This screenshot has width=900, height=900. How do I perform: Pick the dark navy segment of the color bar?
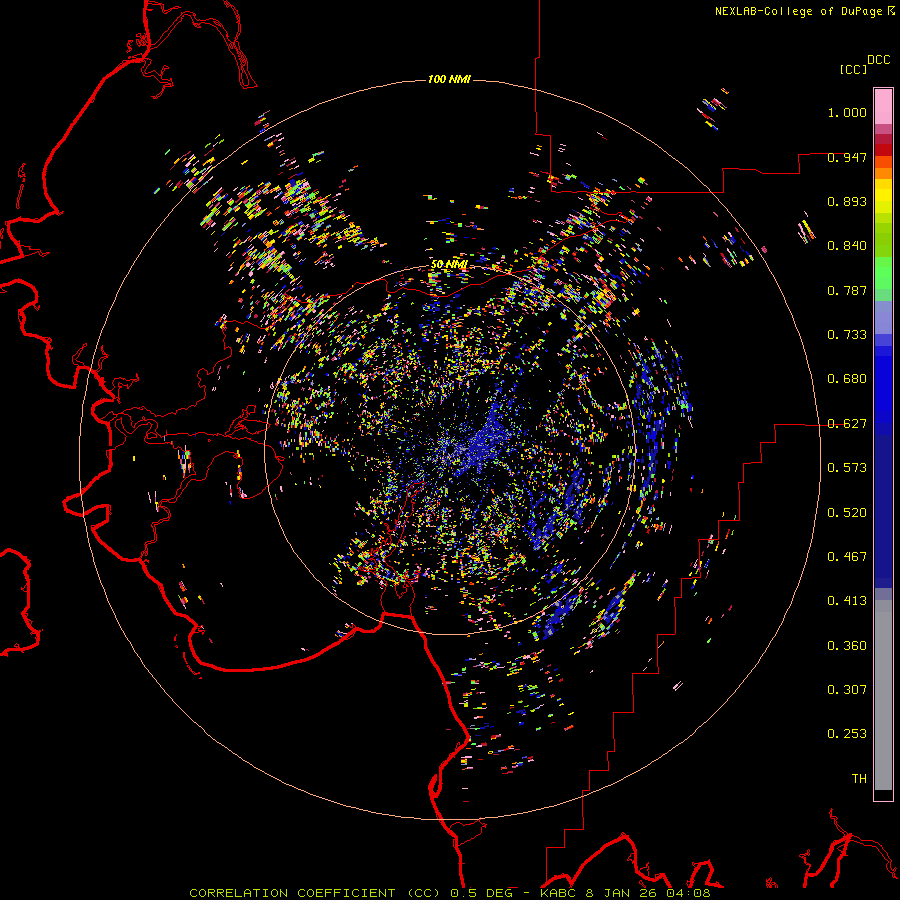883,505
